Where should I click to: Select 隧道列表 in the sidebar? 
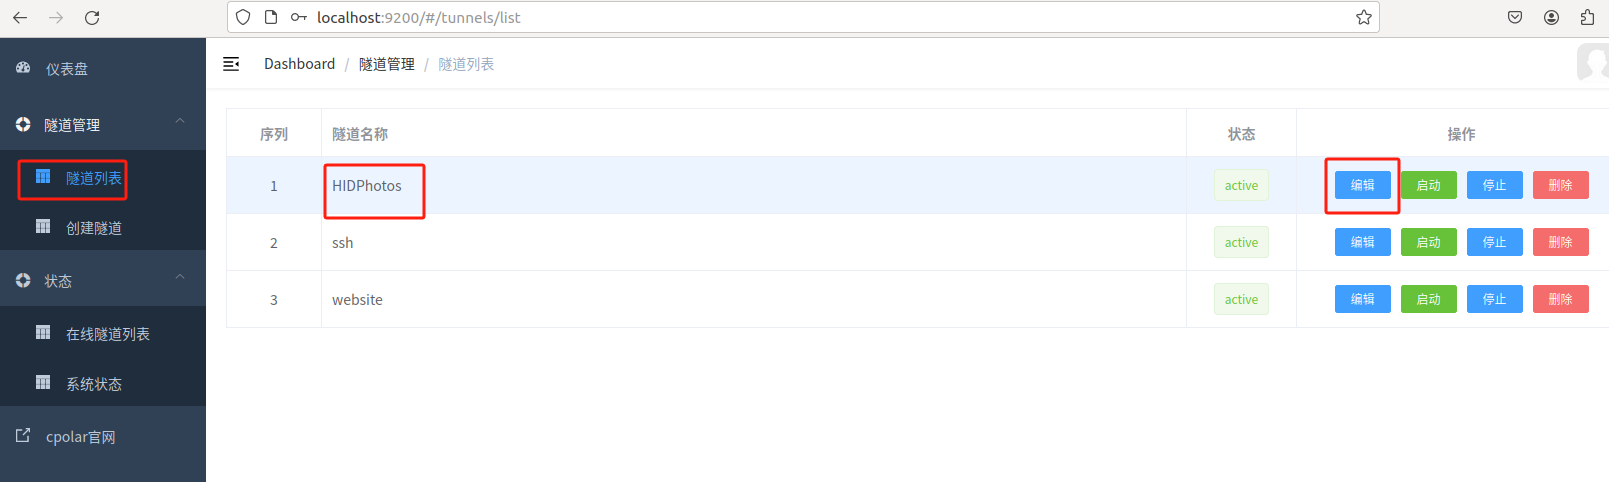pos(94,178)
